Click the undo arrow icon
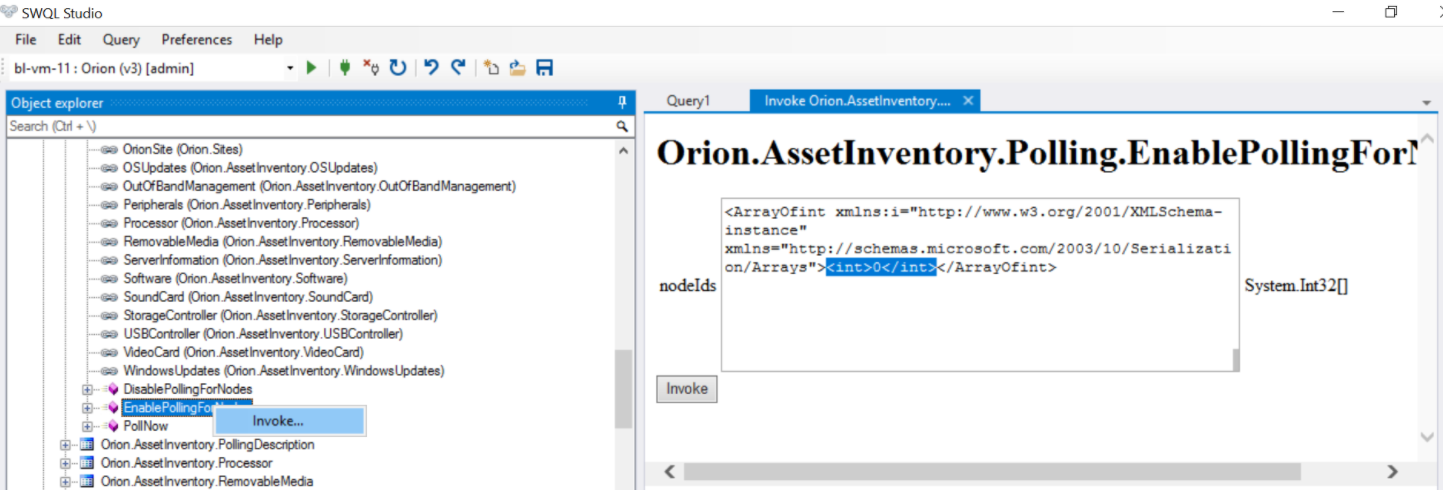This screenshot has width=1443, height=490. tap(431, 68)
